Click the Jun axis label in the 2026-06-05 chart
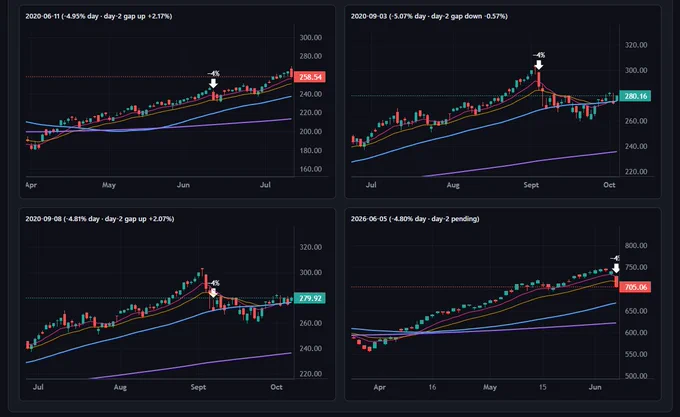The height and width of the screenshot is (417, 680). [595, 387]
